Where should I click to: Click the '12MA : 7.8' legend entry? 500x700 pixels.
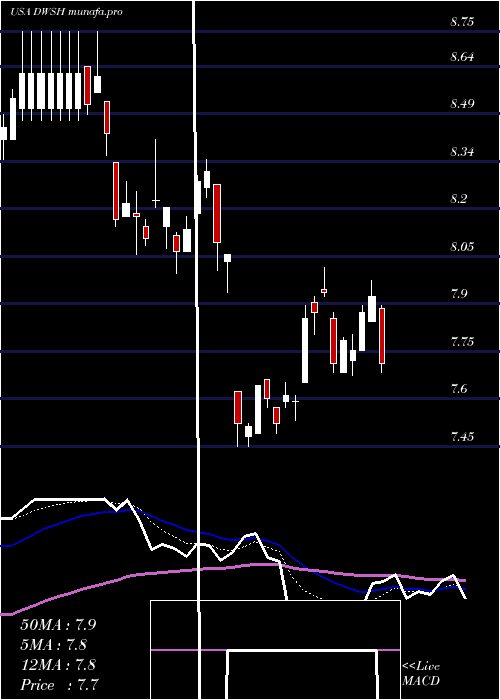(x=58, y=665)
